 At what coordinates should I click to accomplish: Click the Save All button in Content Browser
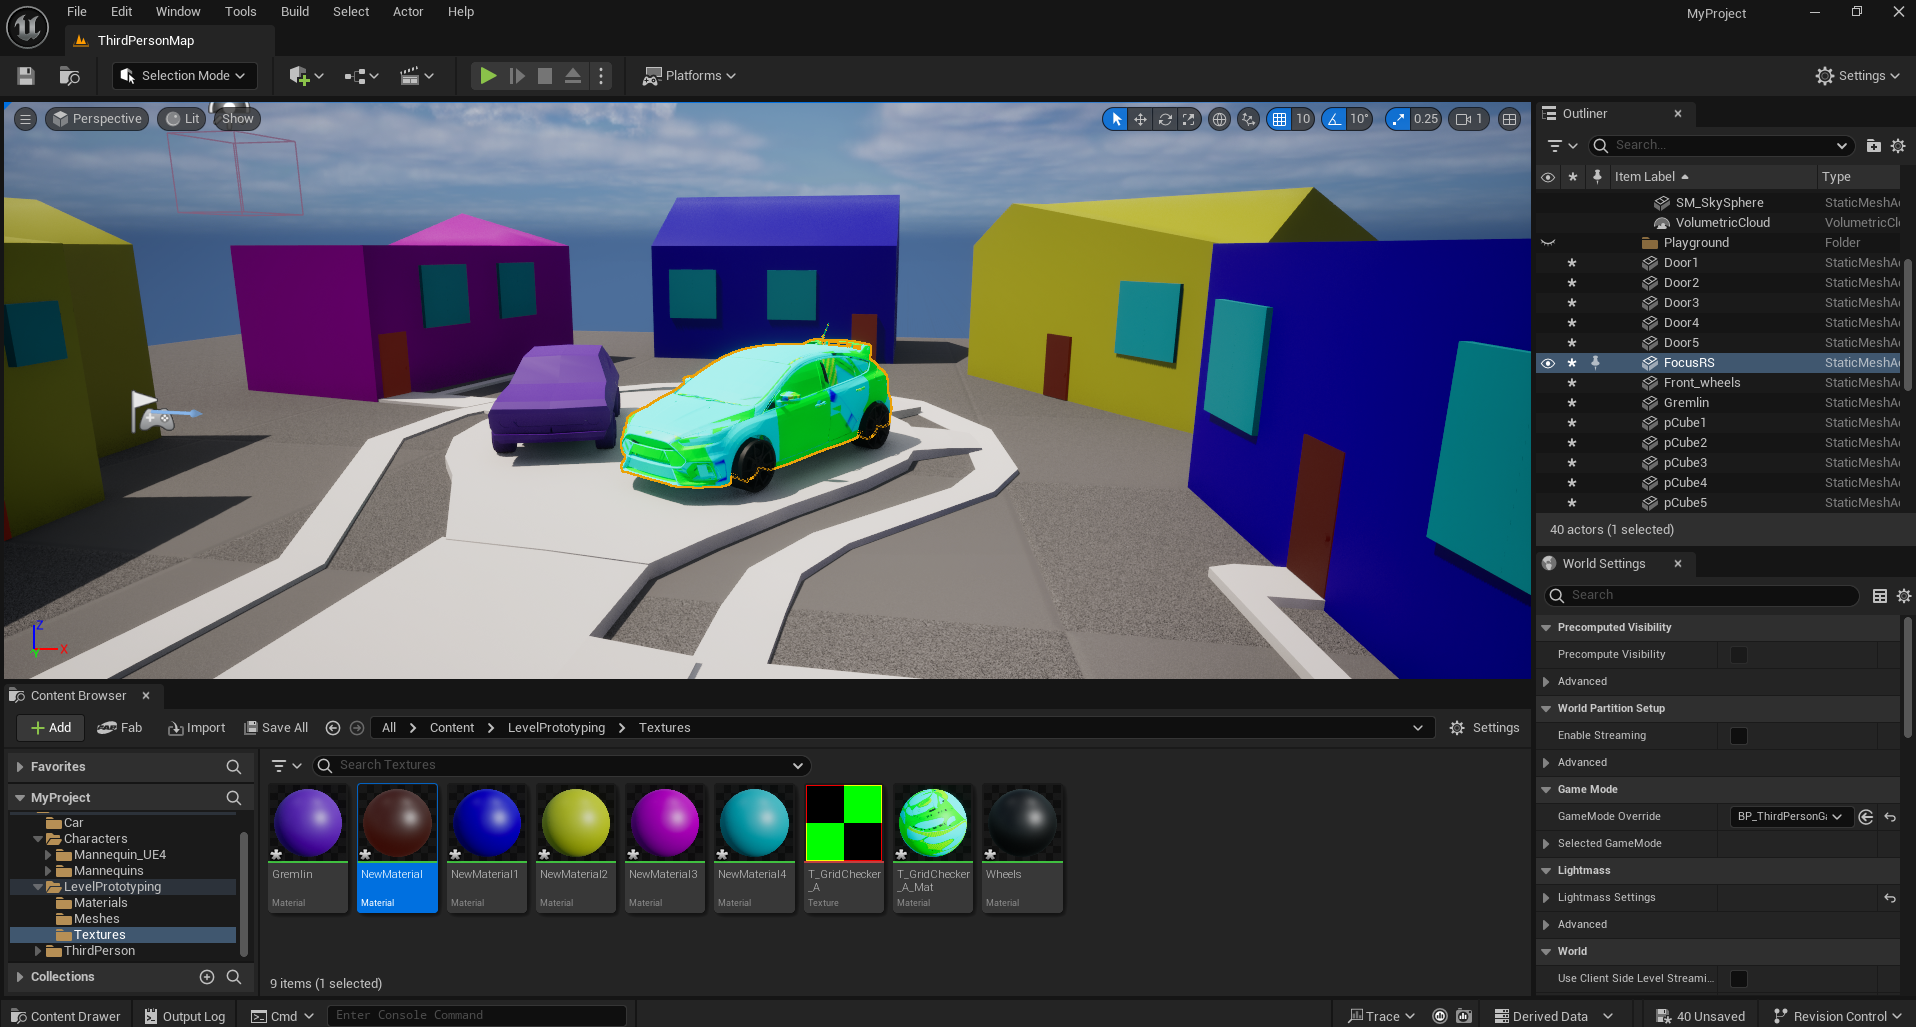tap(276, 727)
